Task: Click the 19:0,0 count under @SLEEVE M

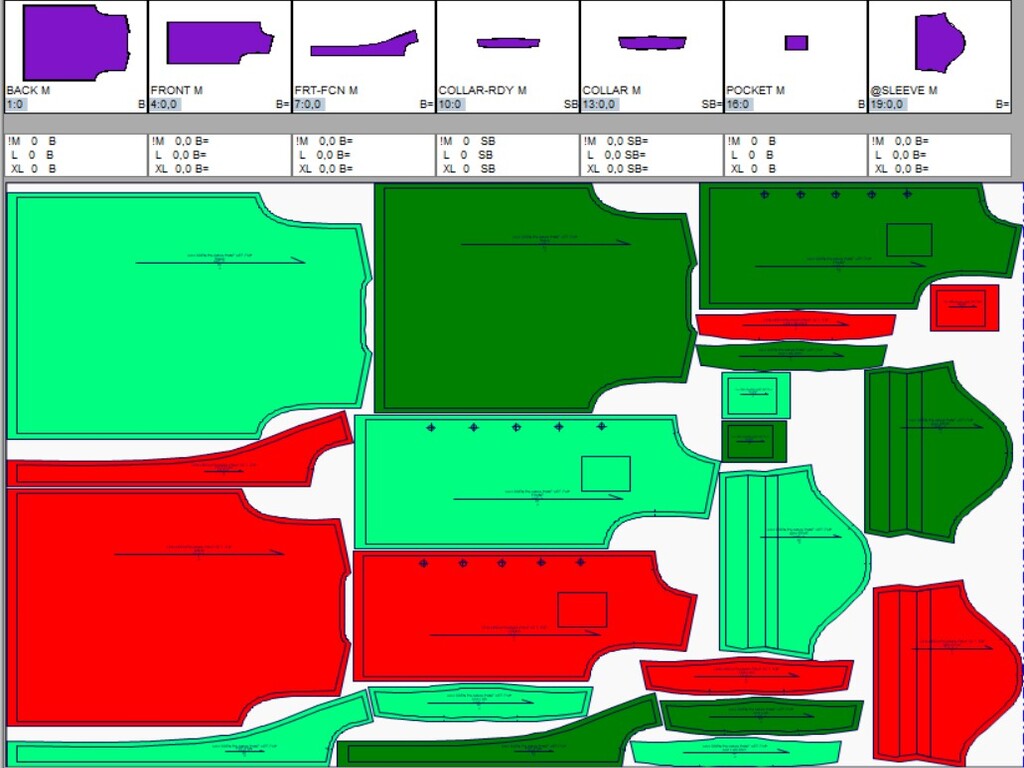Action: [x=887, y=104]
